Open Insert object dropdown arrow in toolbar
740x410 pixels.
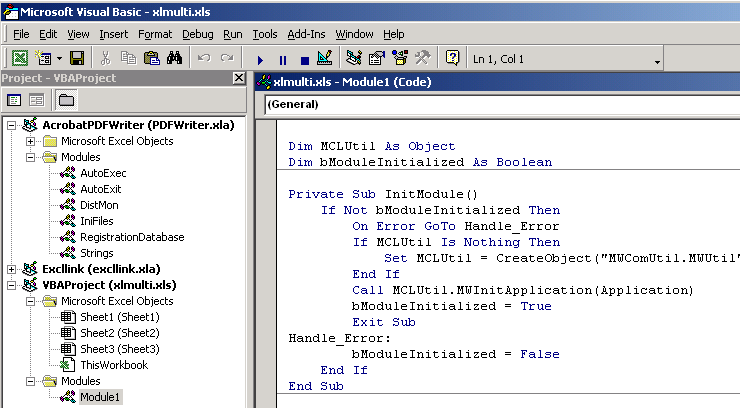(59, 59)
